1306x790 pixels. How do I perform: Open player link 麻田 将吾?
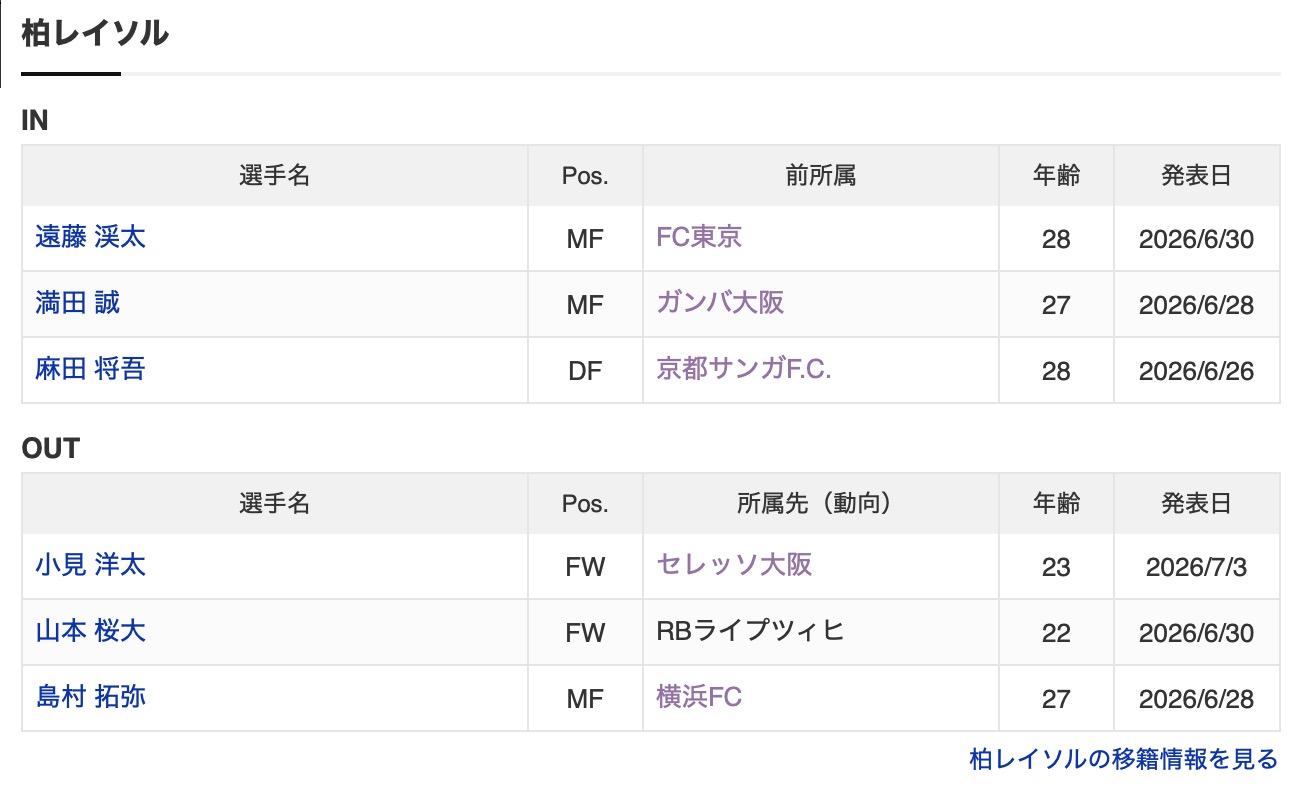(90, 369)
